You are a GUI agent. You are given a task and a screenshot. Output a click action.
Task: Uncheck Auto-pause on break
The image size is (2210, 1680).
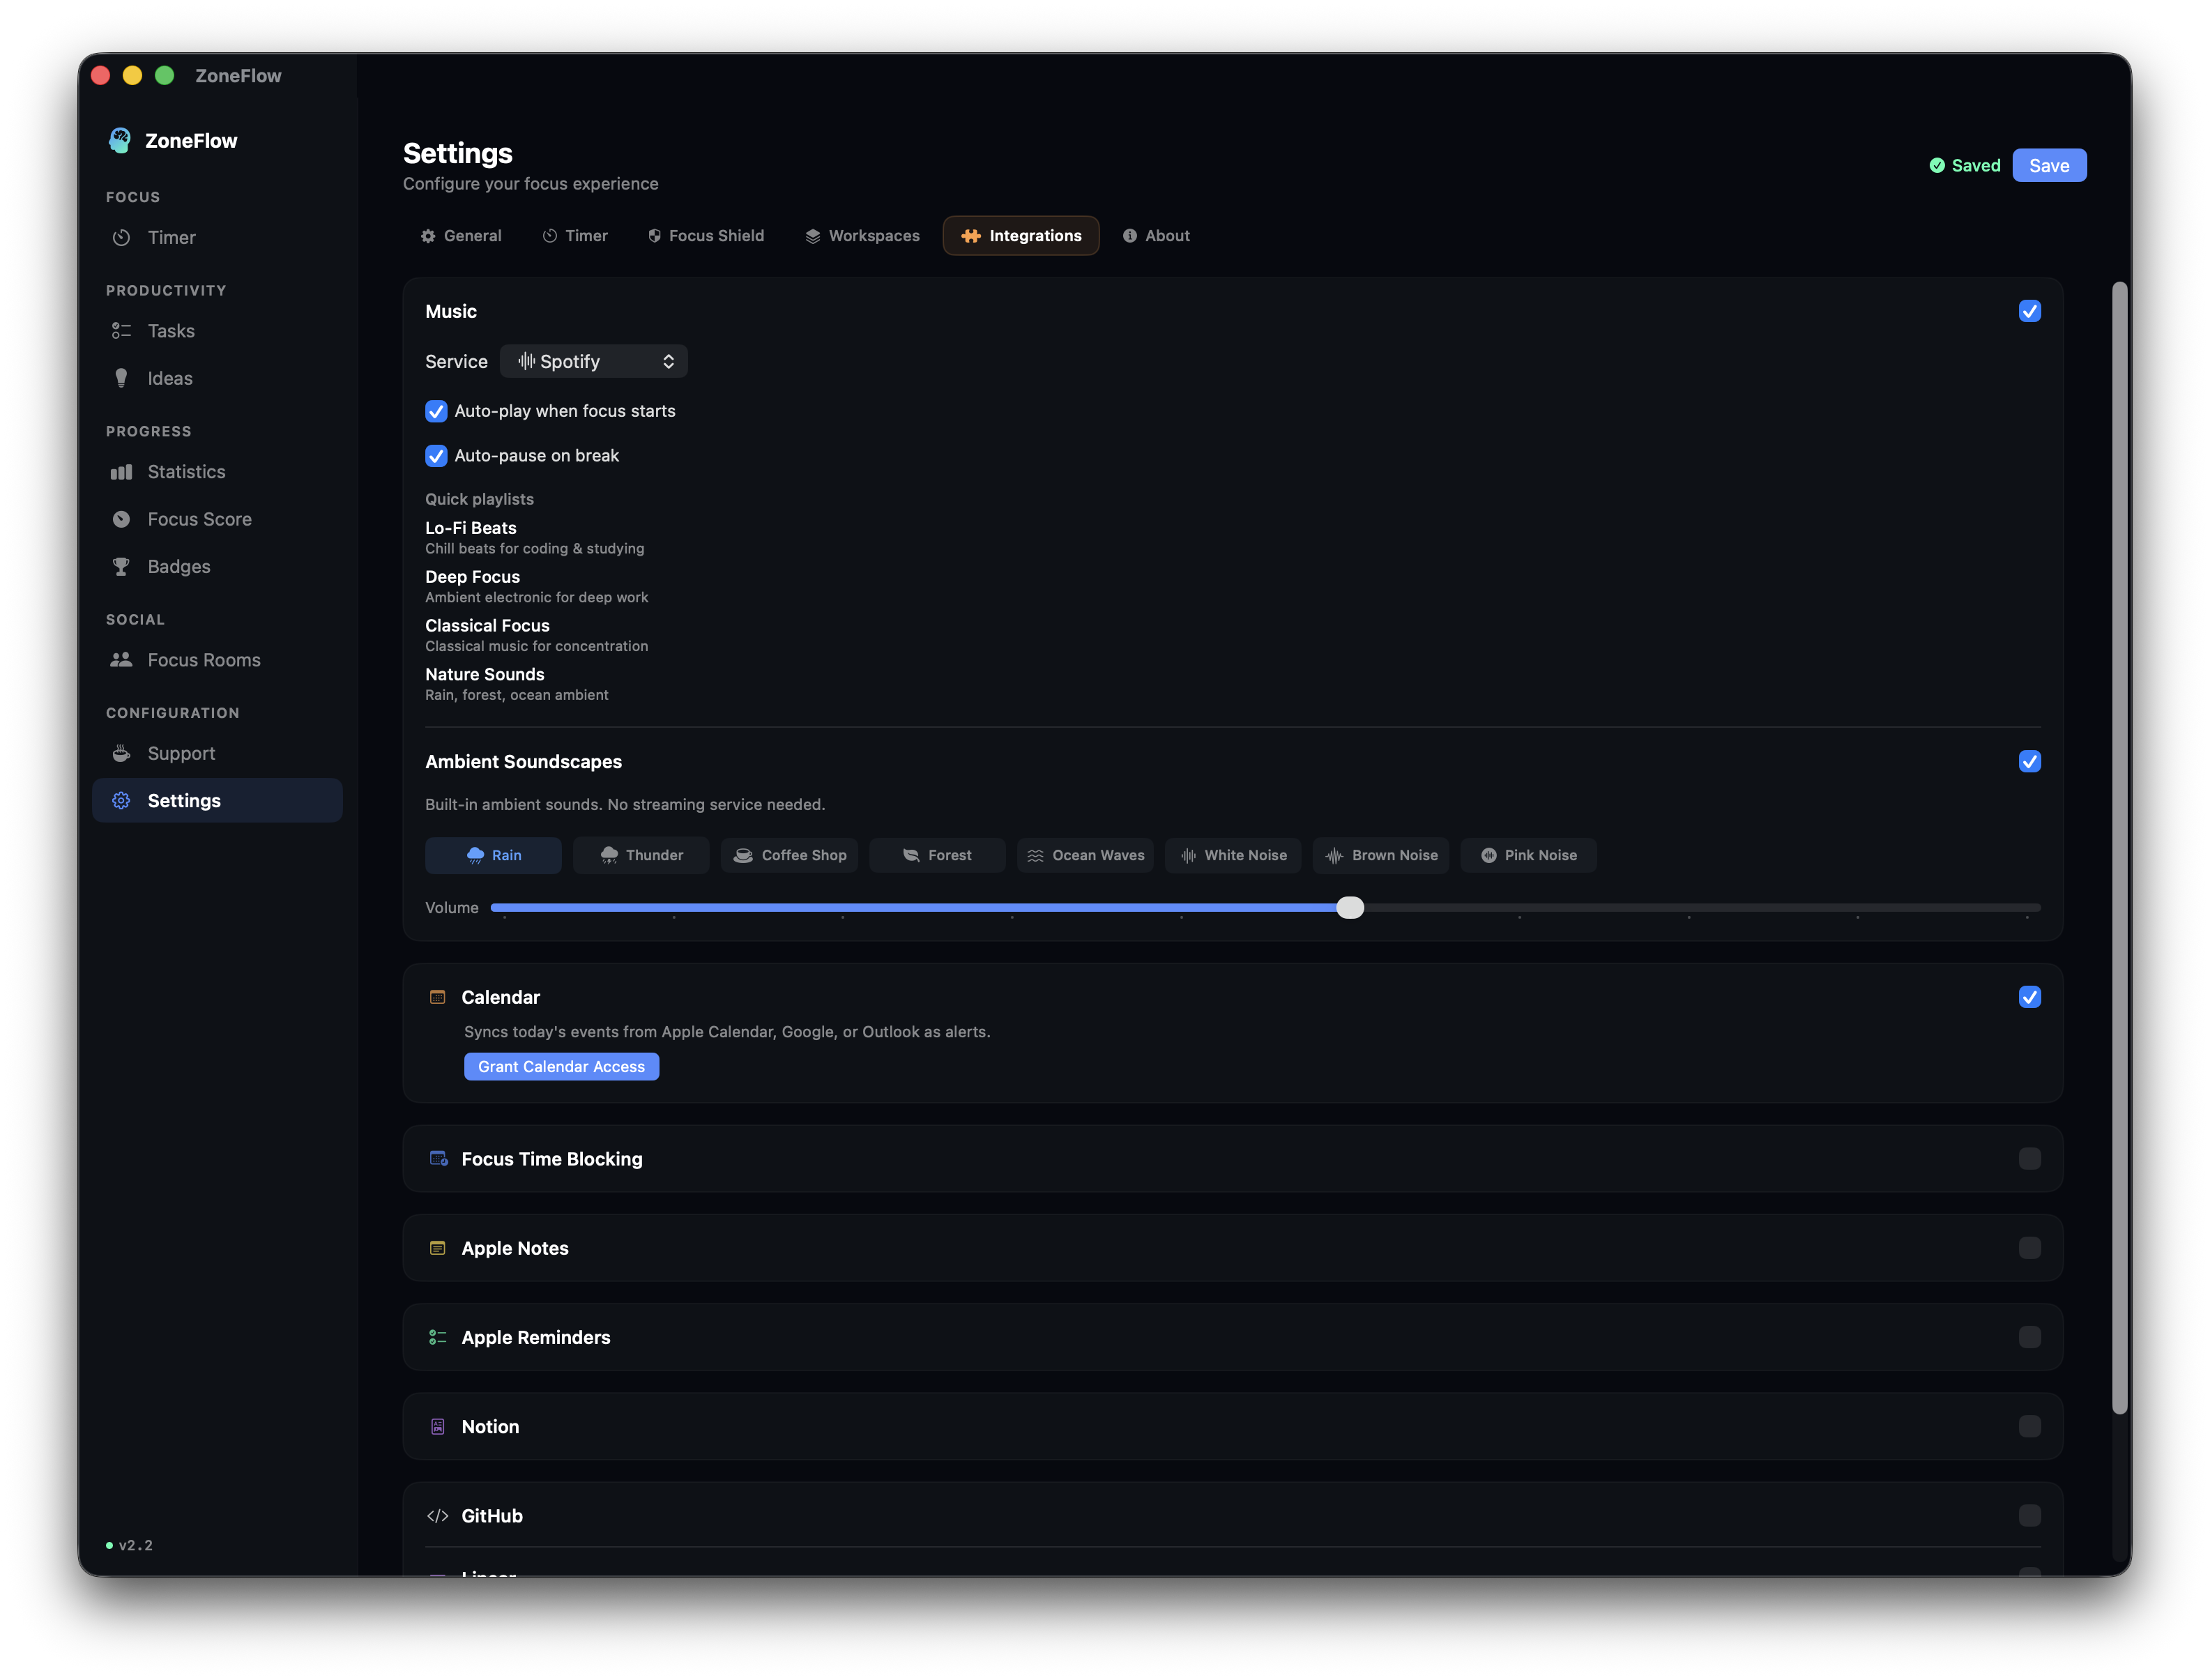[436, 455]
